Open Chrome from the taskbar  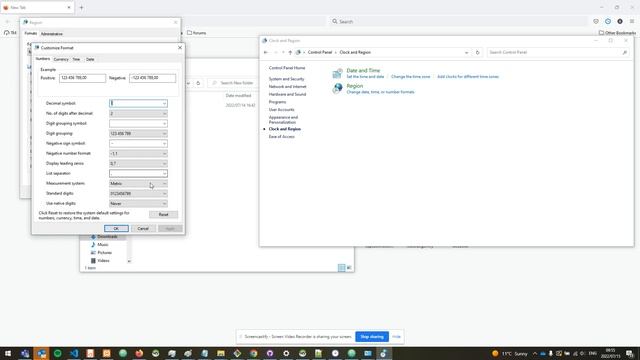(253, 353)
